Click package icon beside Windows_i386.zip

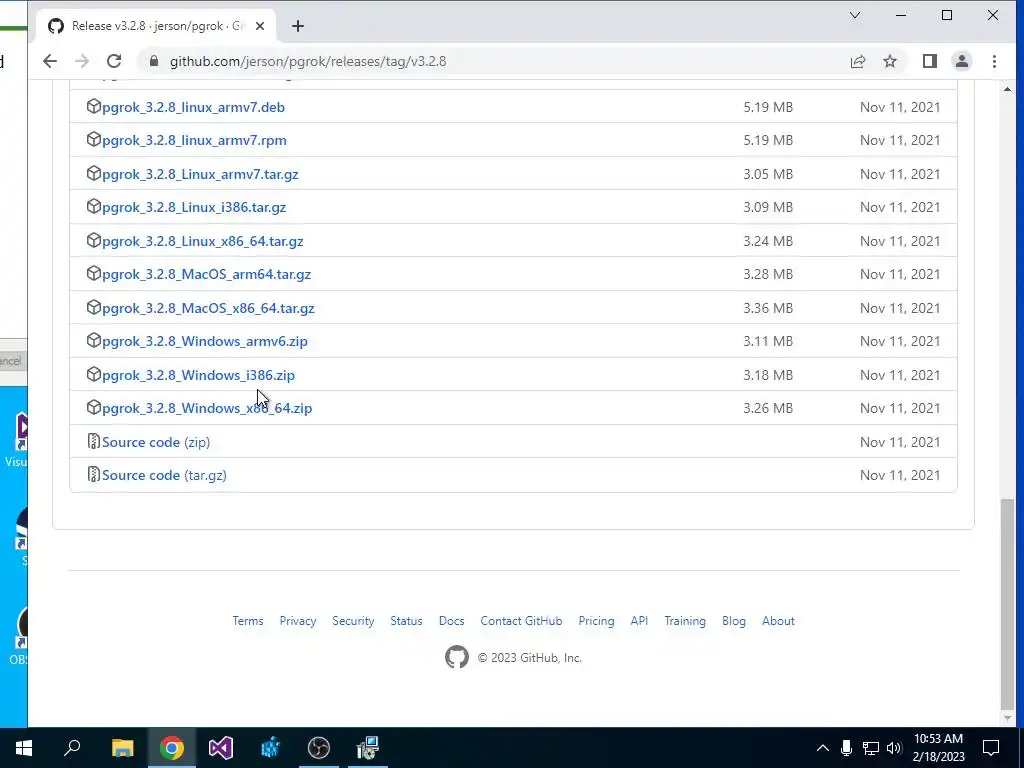tap(93, 374)
